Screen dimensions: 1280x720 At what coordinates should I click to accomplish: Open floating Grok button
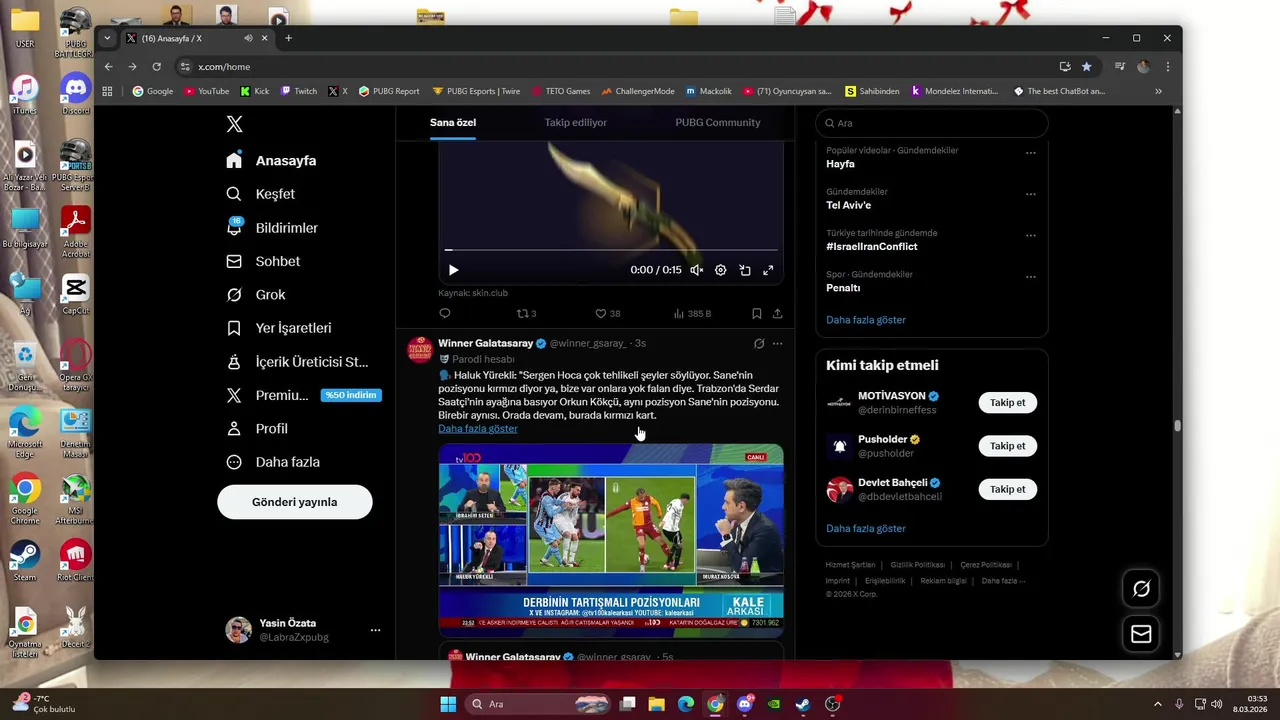click(1141, 589)
